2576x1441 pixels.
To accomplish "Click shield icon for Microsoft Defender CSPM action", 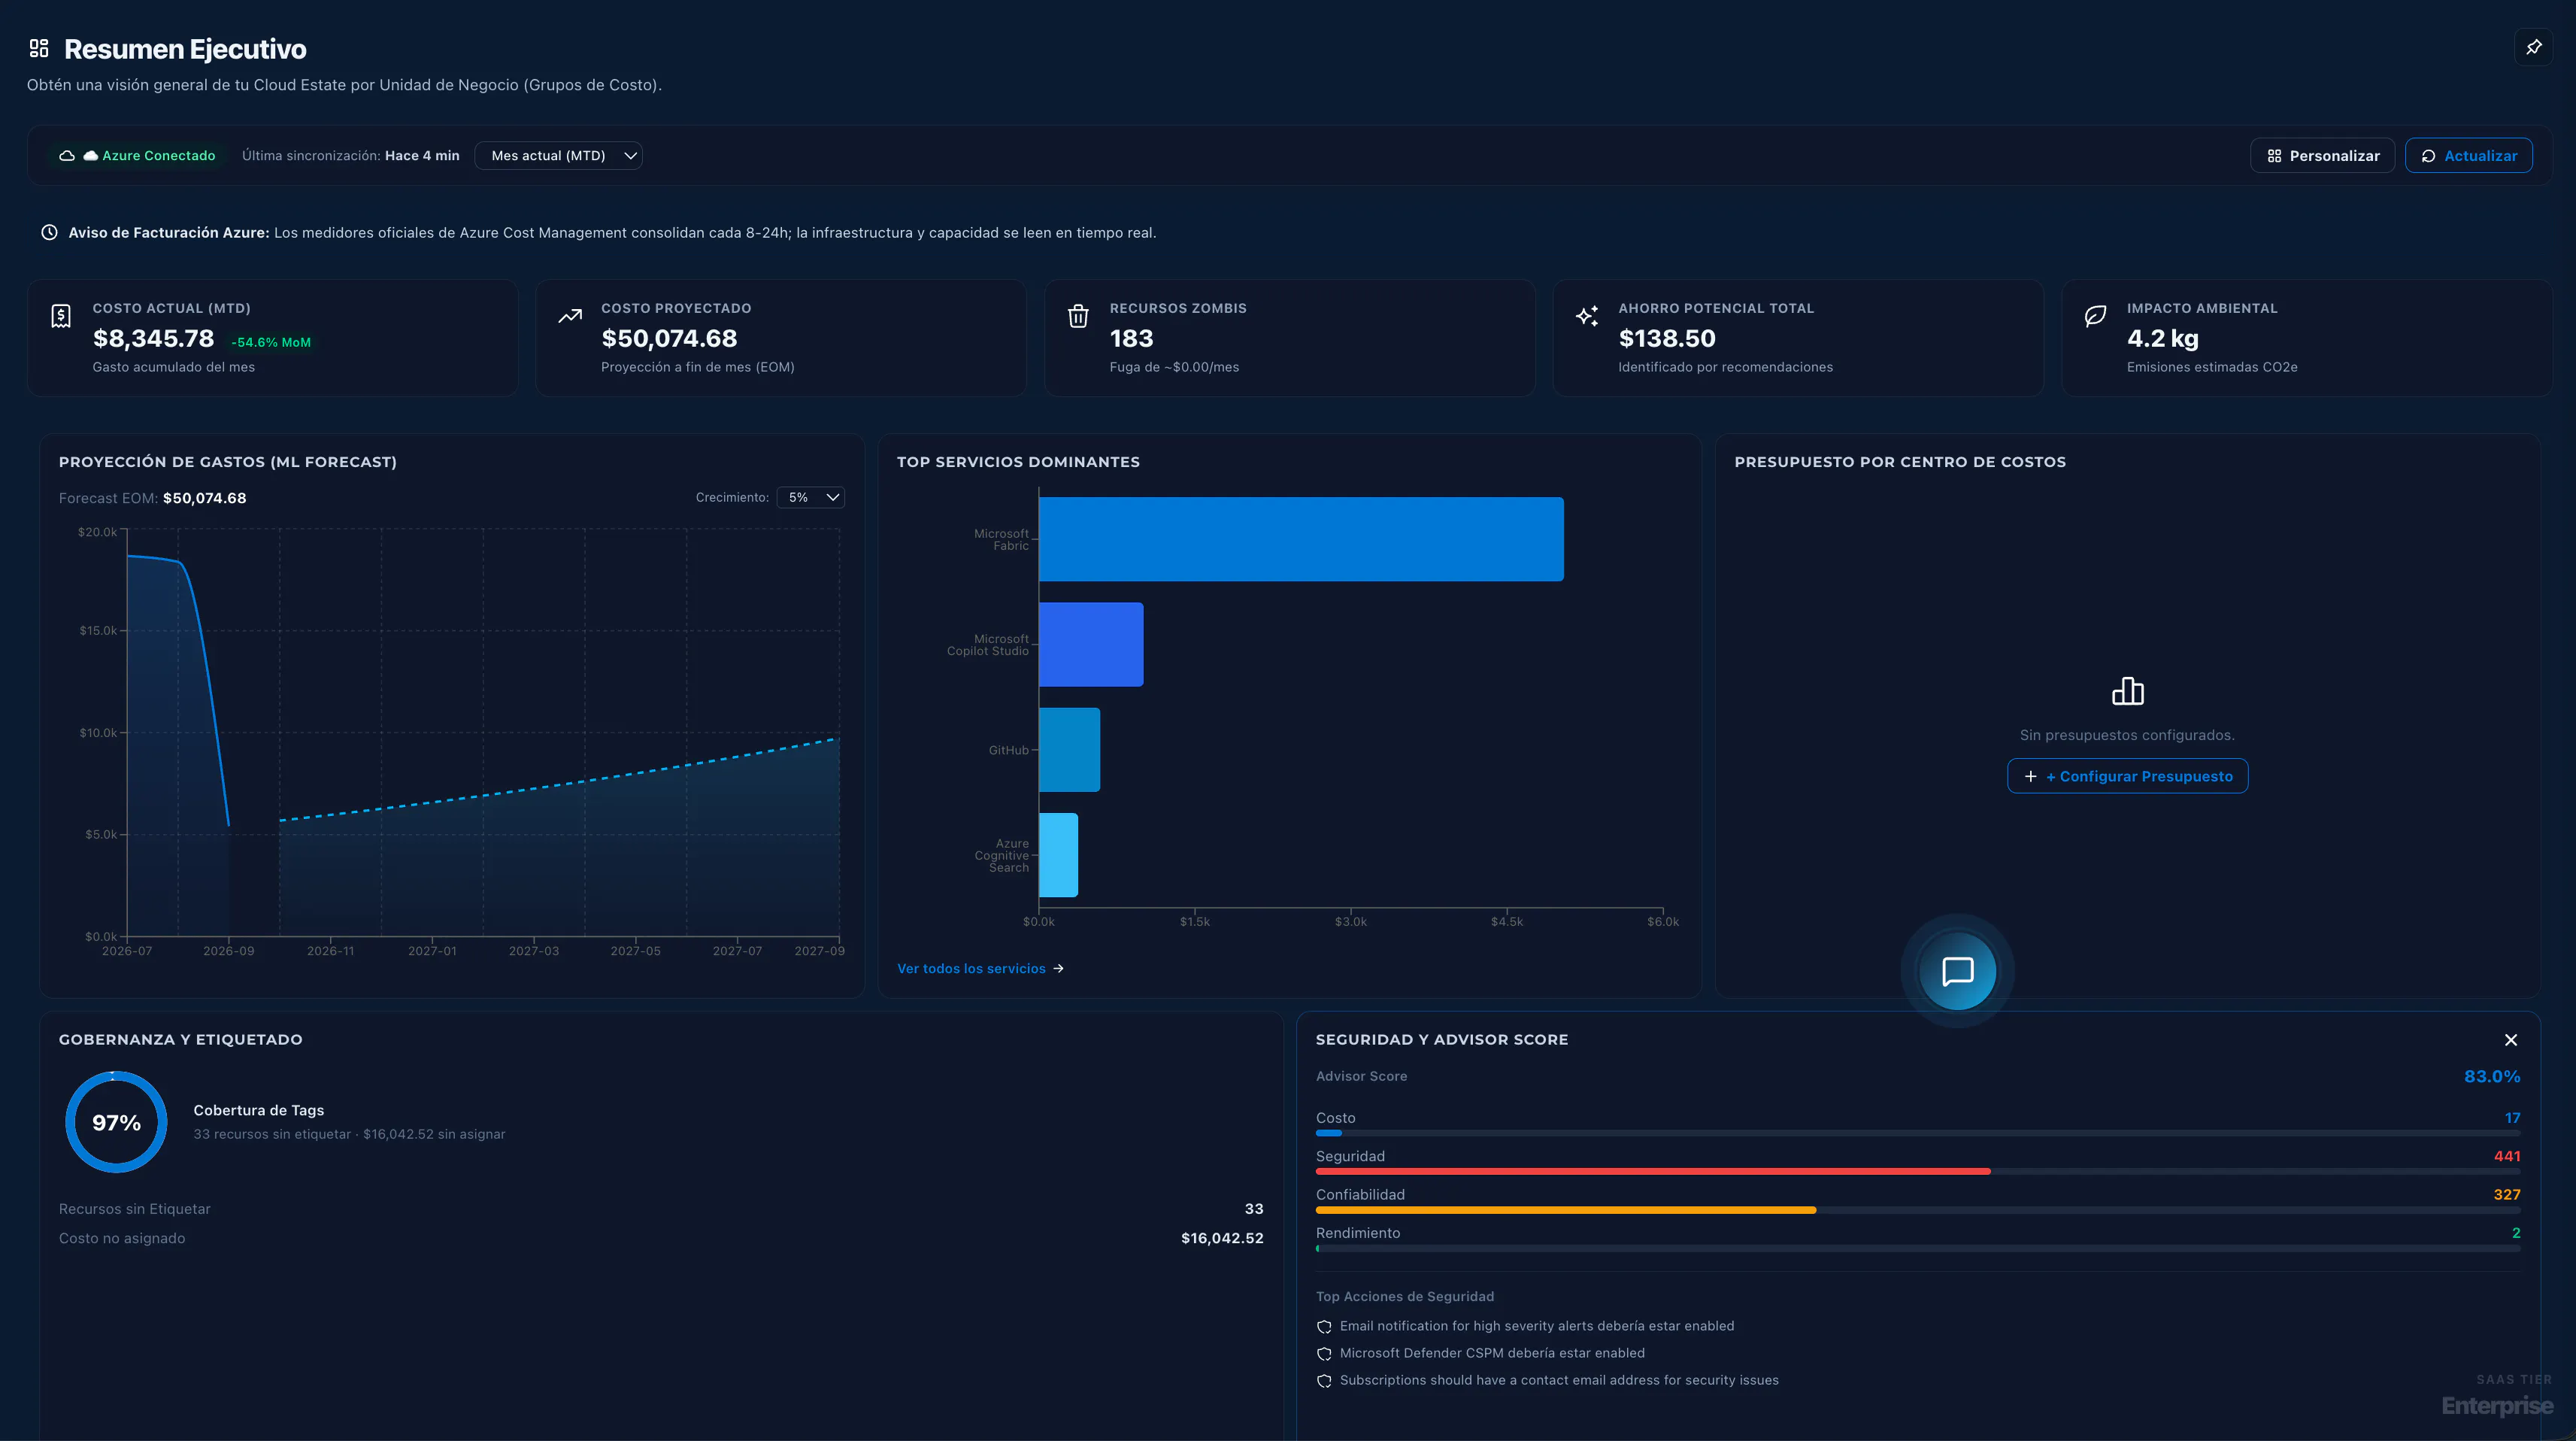I will point(1324,1354).
